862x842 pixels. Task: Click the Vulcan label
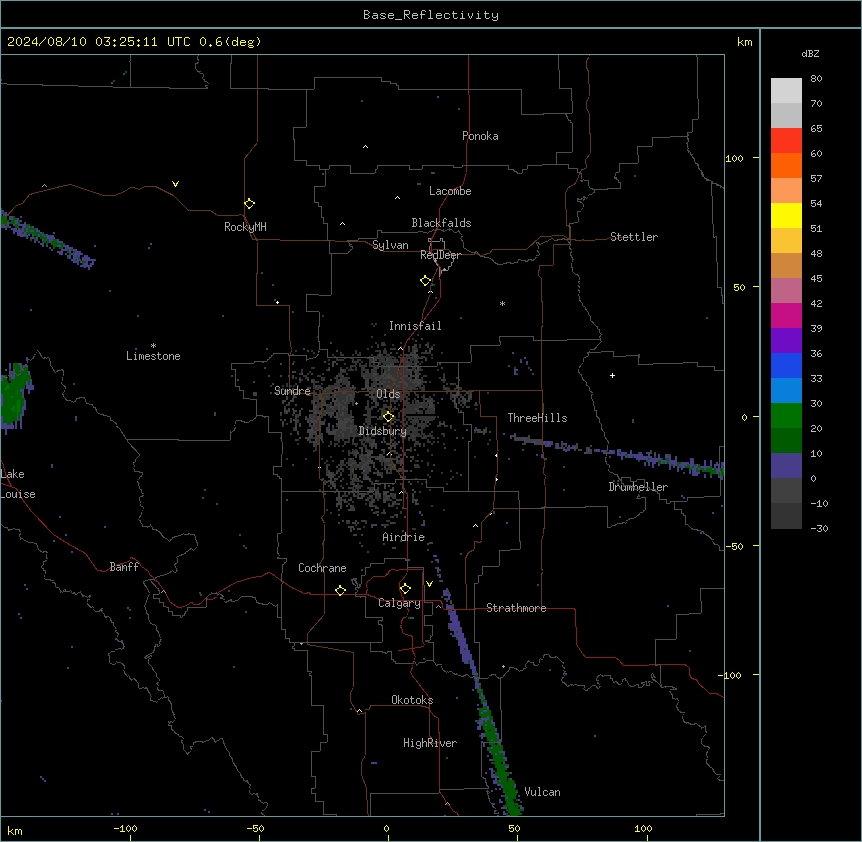[543, 792]
